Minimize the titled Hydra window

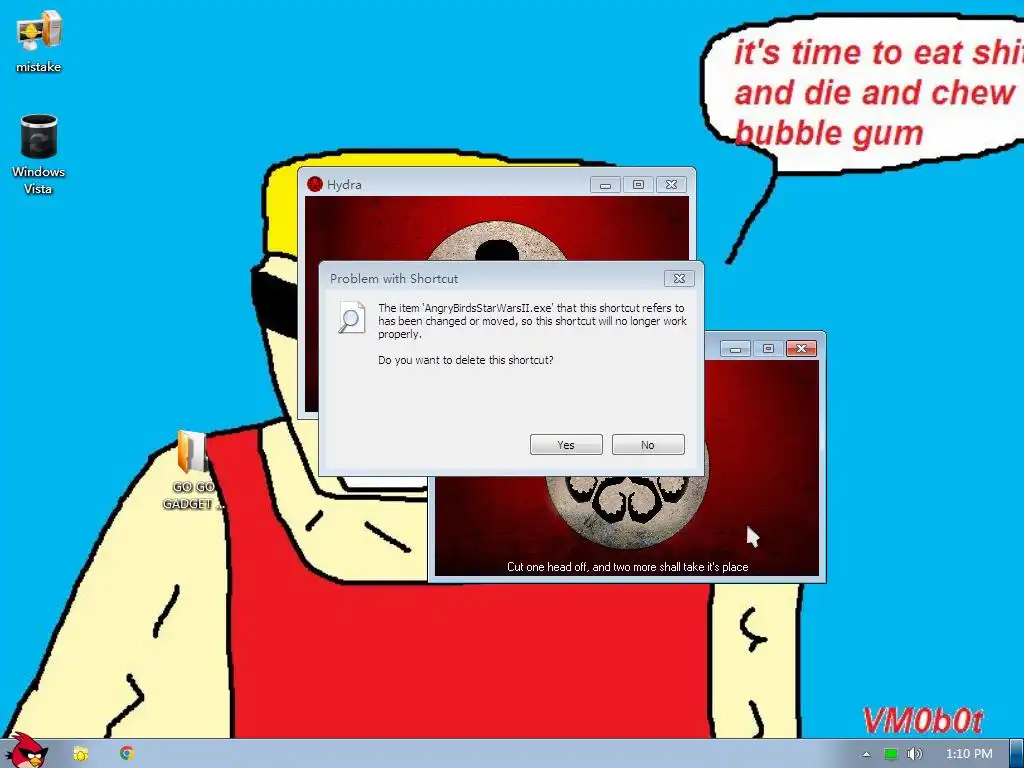click(605, 185)
